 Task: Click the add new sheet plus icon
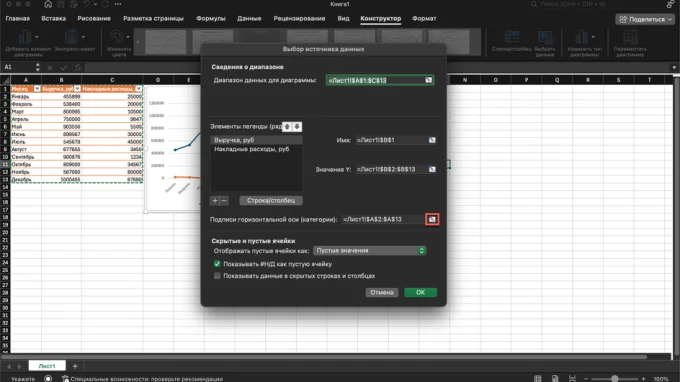(75, 366)
